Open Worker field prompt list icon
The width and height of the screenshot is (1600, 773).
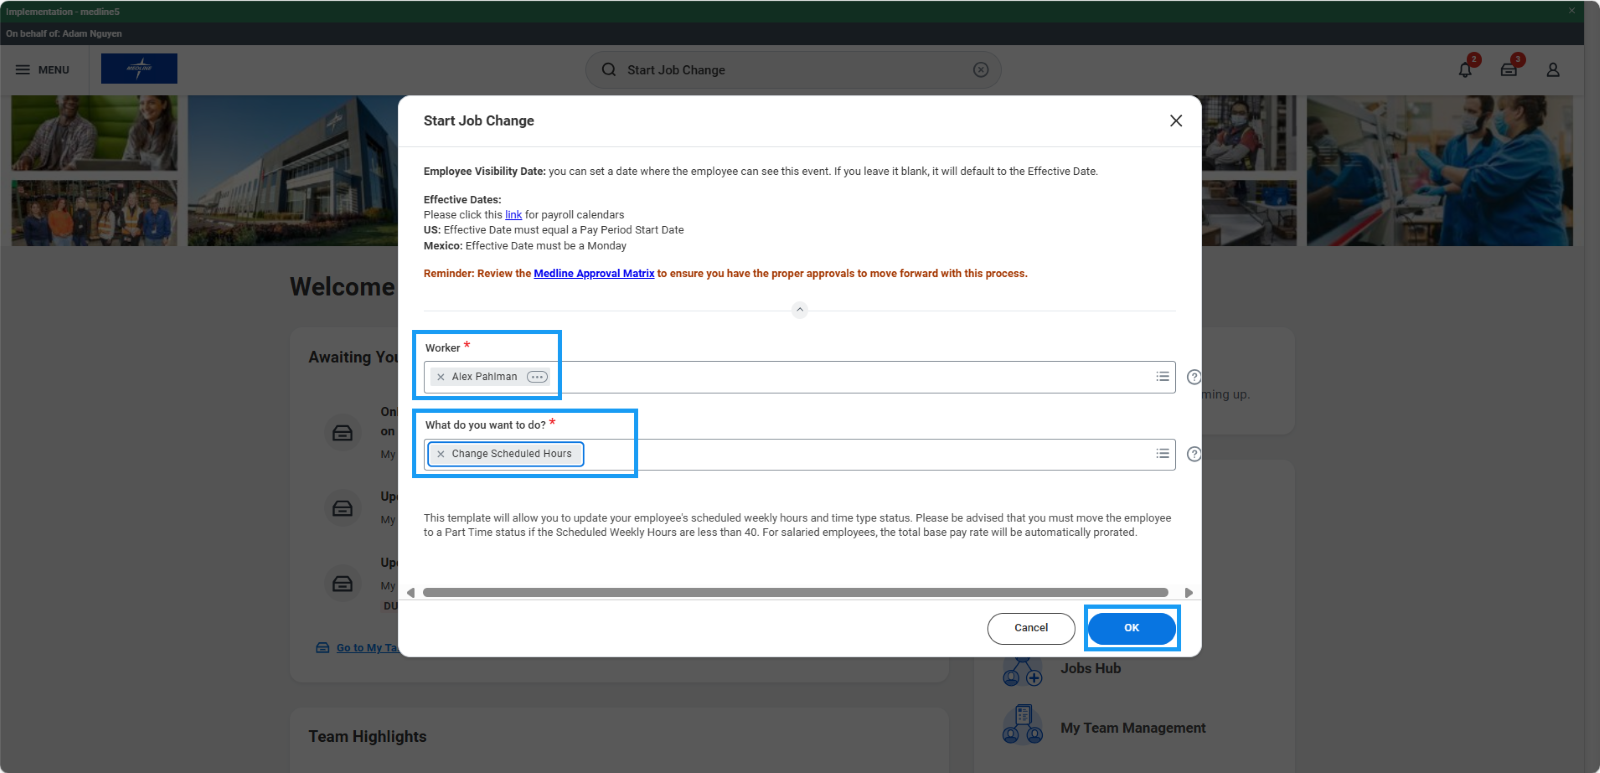tap(1162, 377)
